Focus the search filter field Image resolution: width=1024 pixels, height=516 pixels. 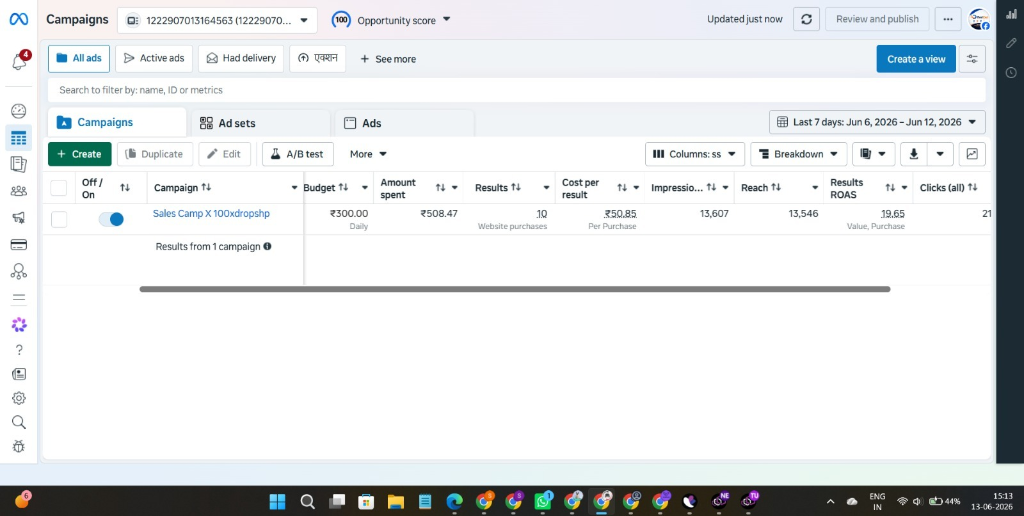click(517, 90)
